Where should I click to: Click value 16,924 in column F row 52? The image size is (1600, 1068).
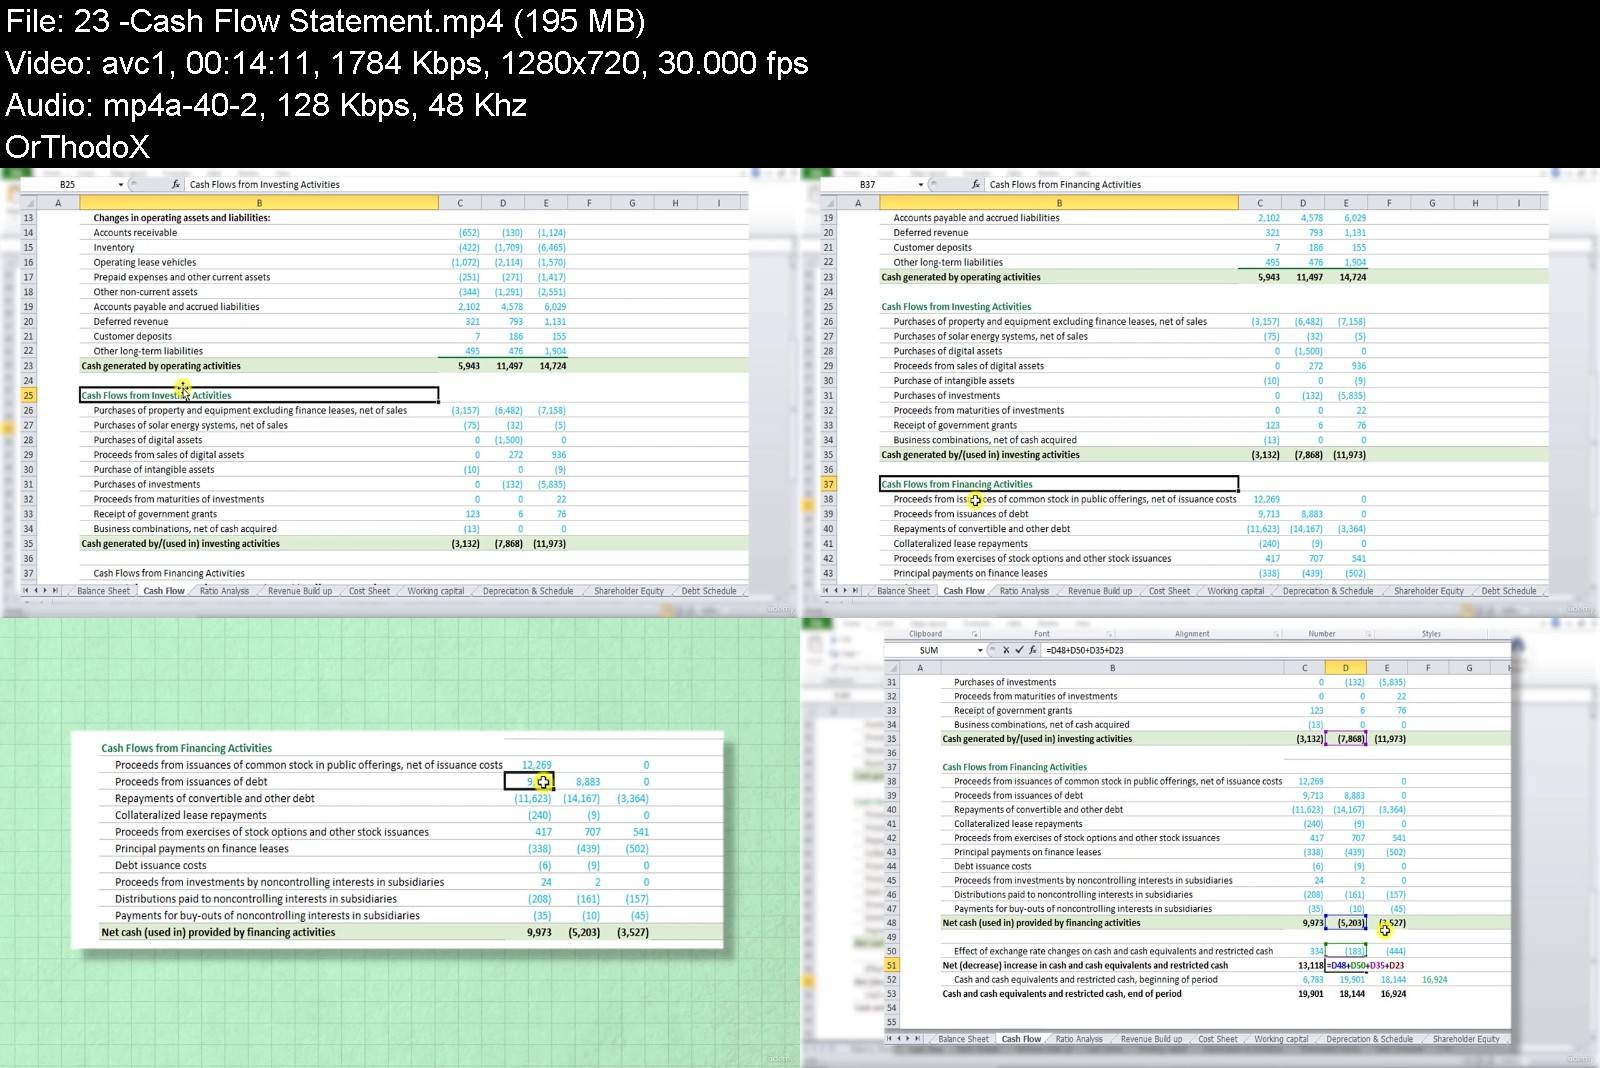pos(1434,980)
